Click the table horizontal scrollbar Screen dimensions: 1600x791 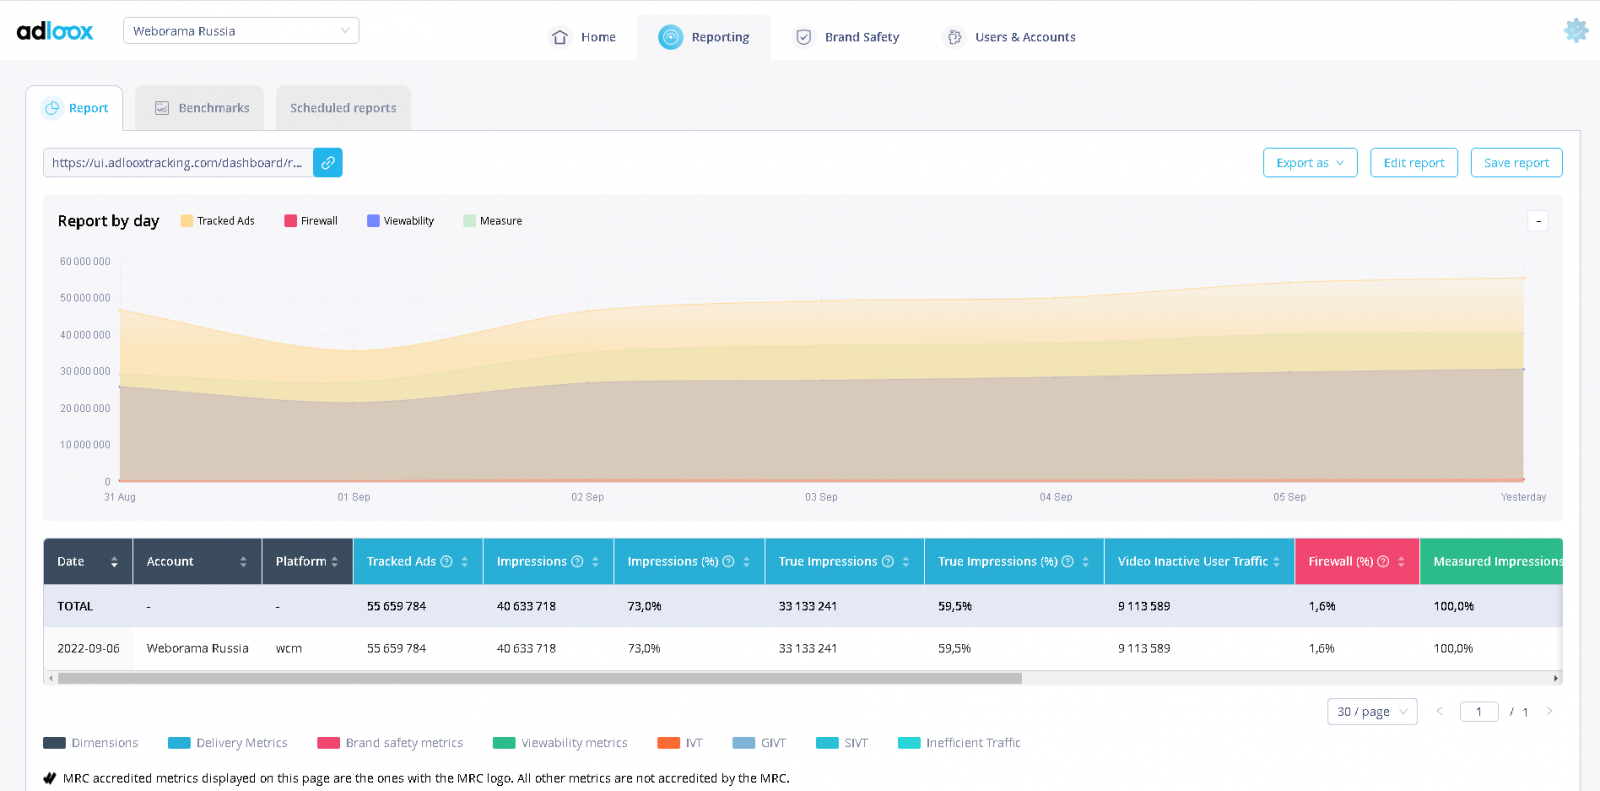pos(540,678)
